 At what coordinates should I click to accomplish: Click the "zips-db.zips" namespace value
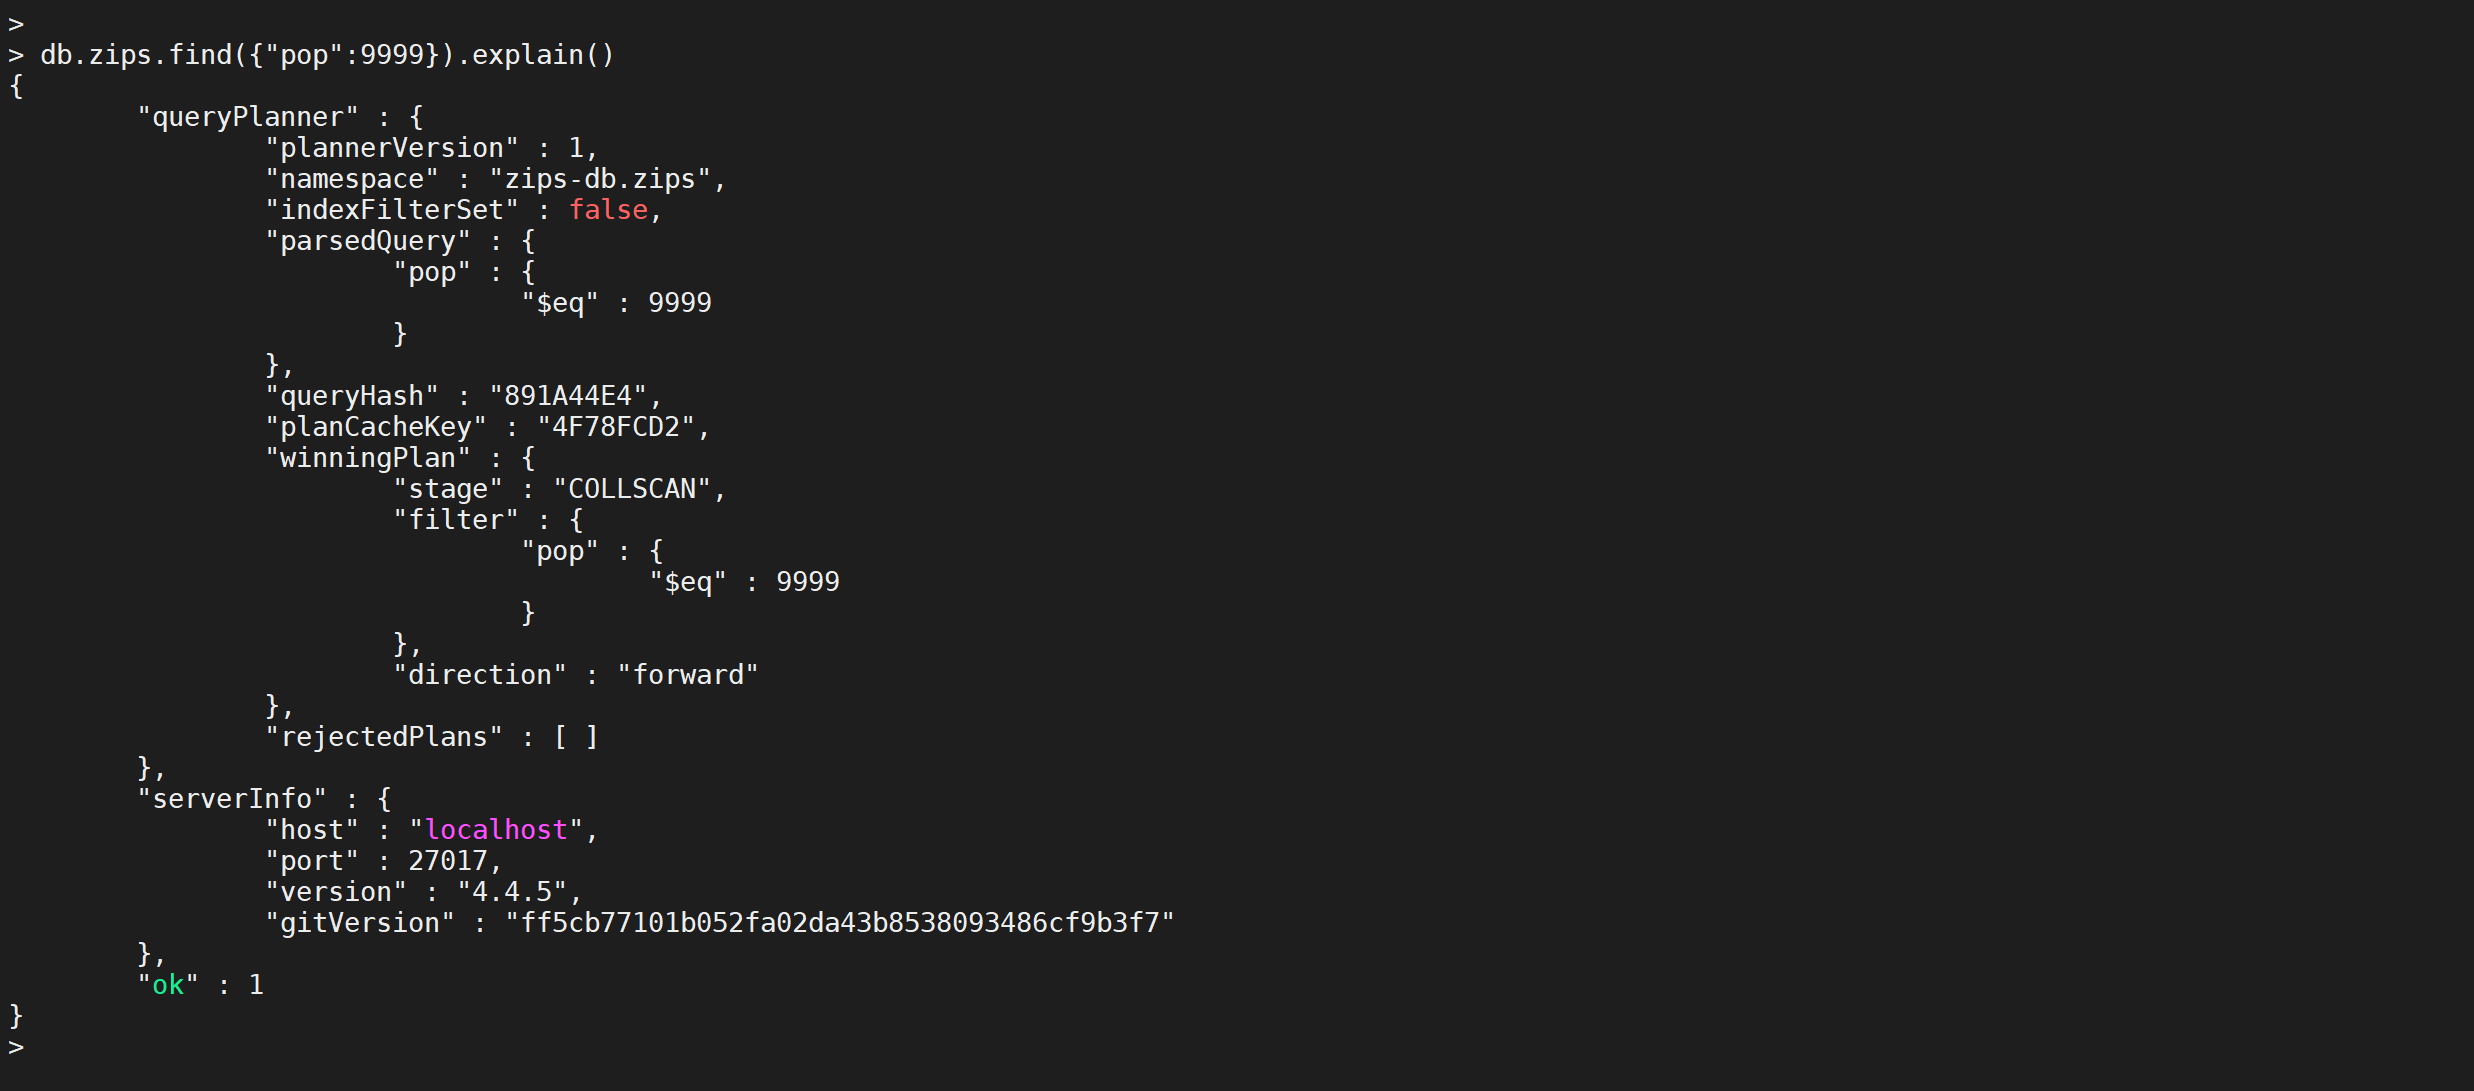[599, 179]
